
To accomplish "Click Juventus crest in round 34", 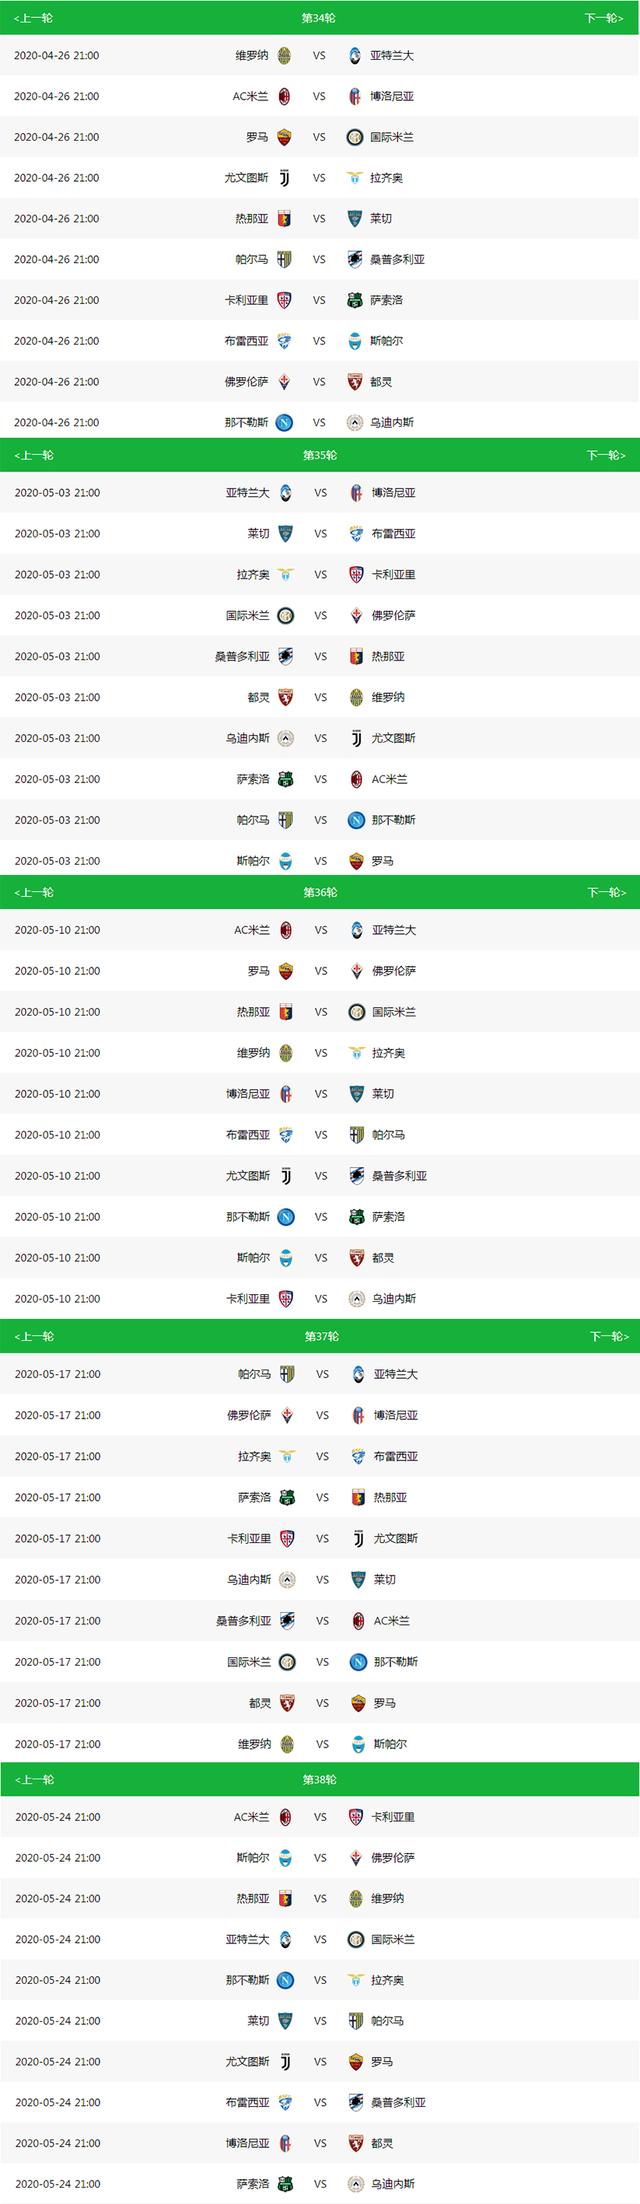I will click(284, 178).
